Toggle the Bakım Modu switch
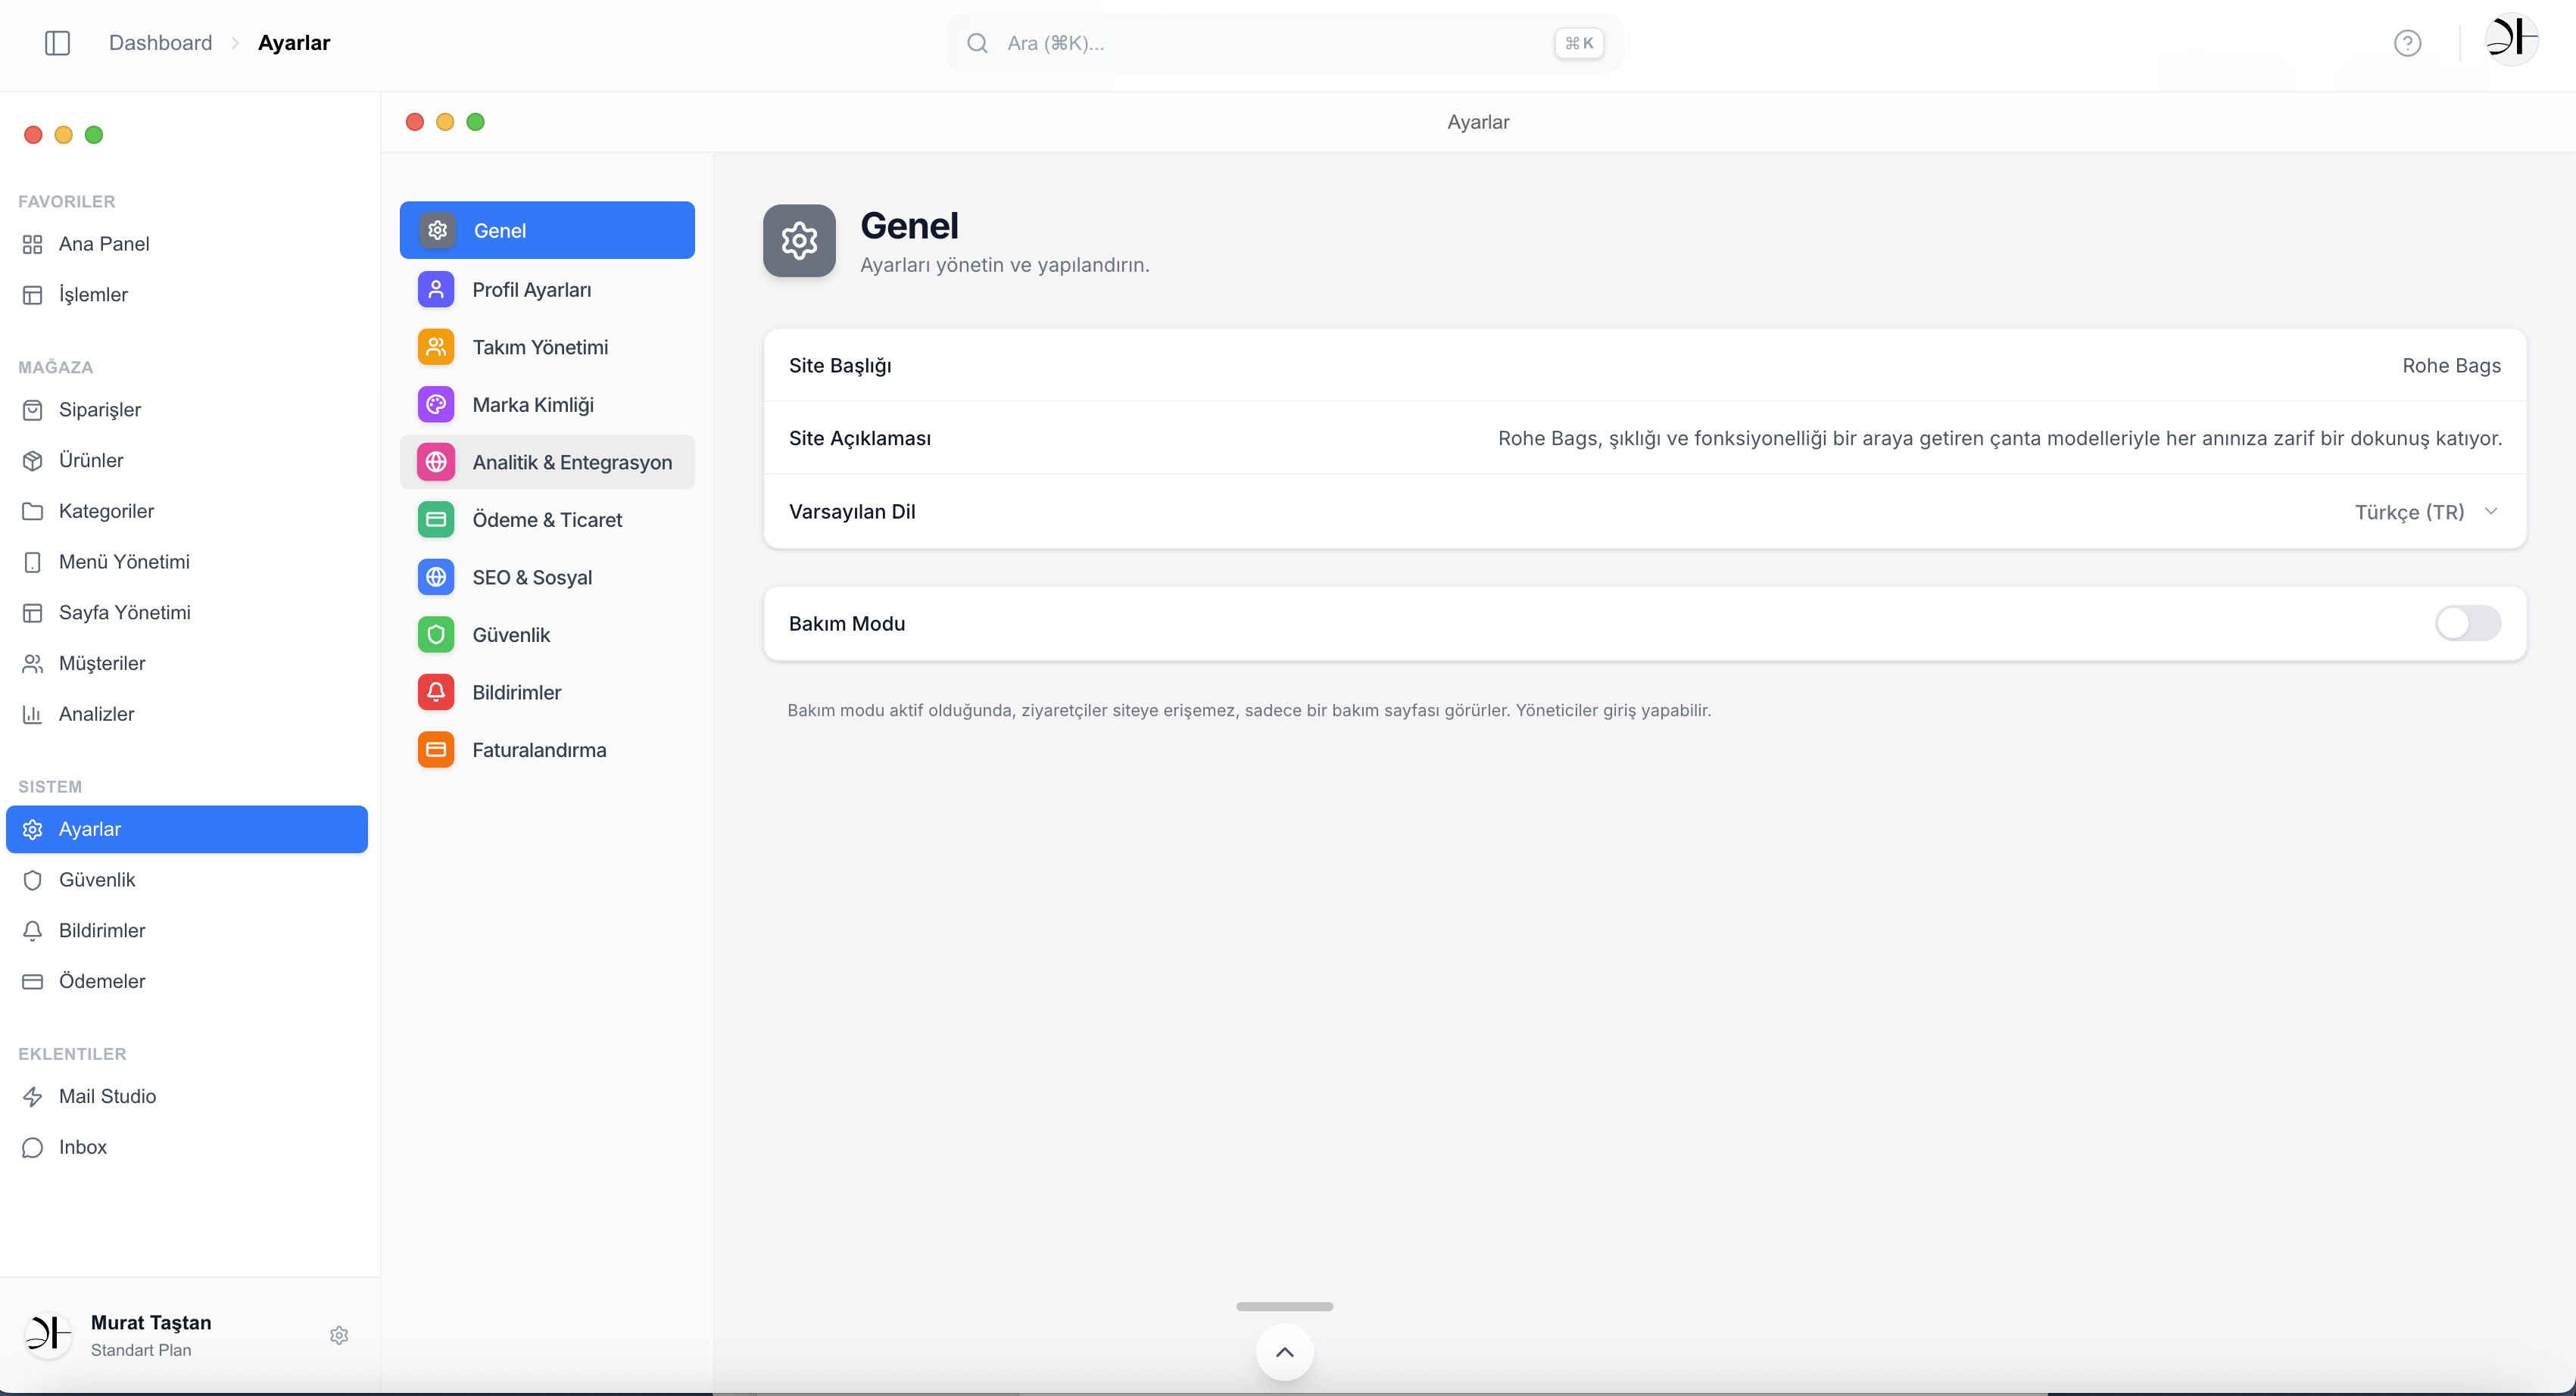Image resolution: width=2576 pixels, height=1396 pixels. 2468,623
